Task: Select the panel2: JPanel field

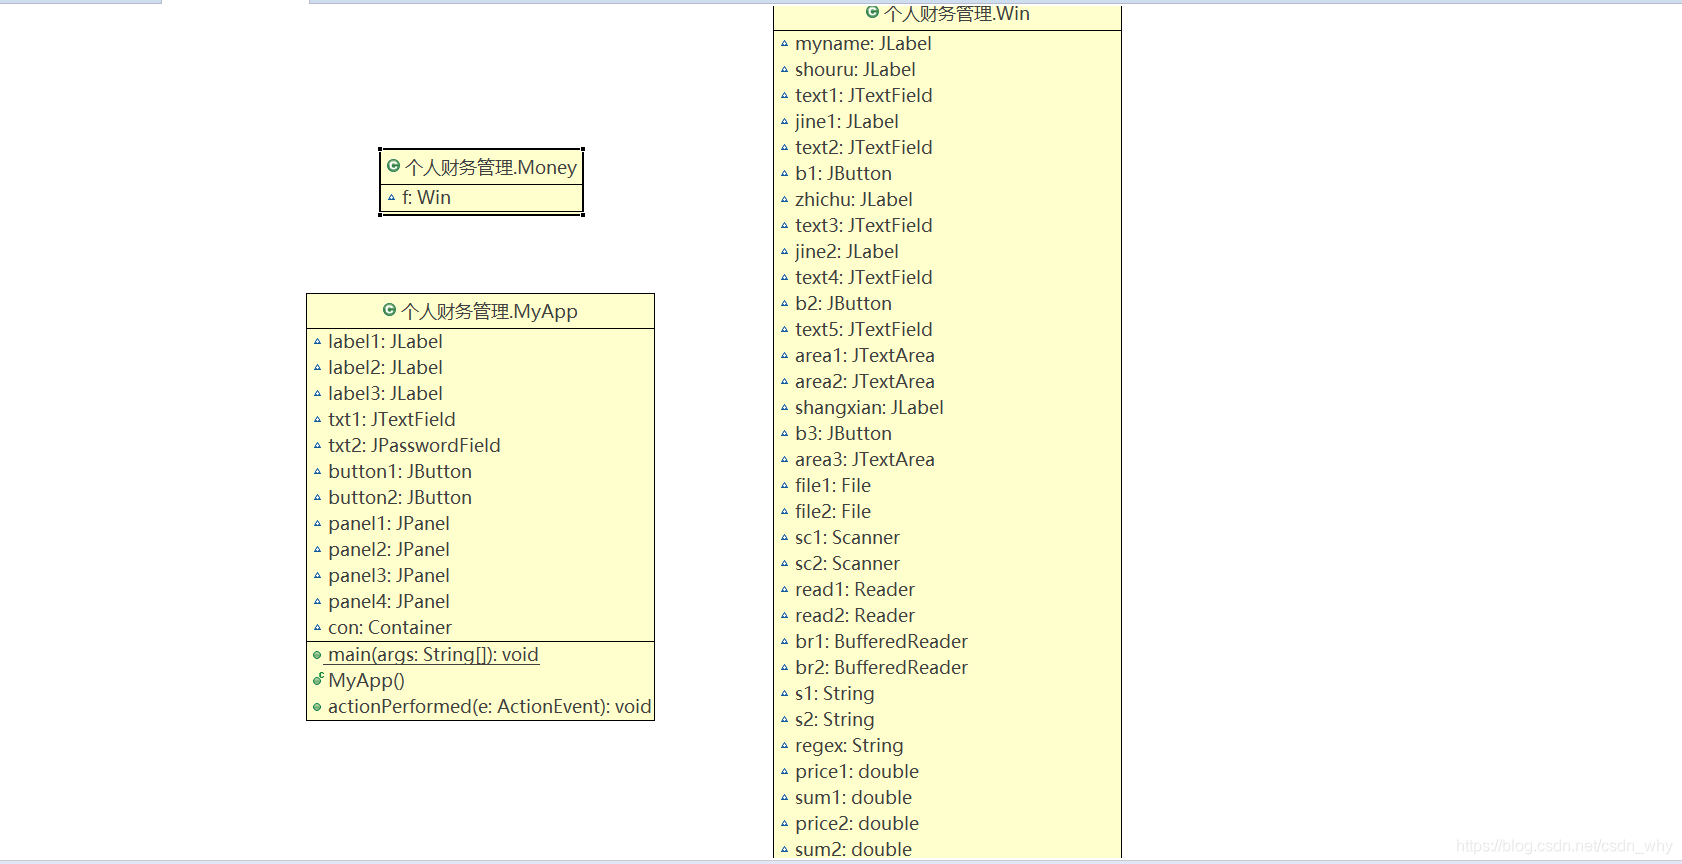Action: (389, 549)
